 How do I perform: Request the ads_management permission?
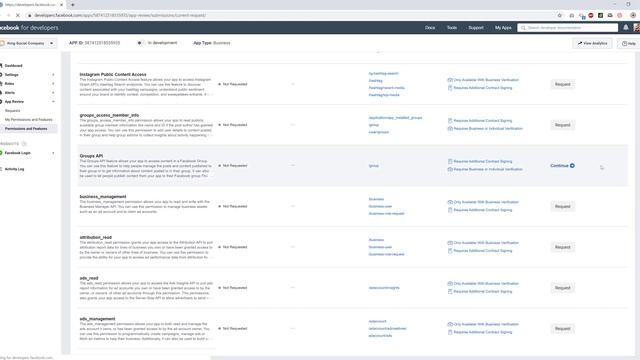click(x=562, y=329)
